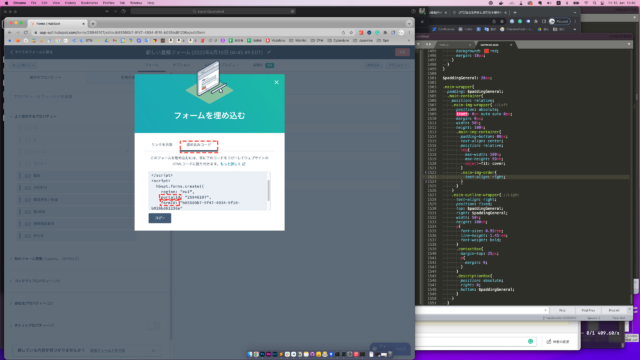Bookmark the HubSpot page with star icon
This screenshot has height=360, width=640.
(x=351, y=32)
